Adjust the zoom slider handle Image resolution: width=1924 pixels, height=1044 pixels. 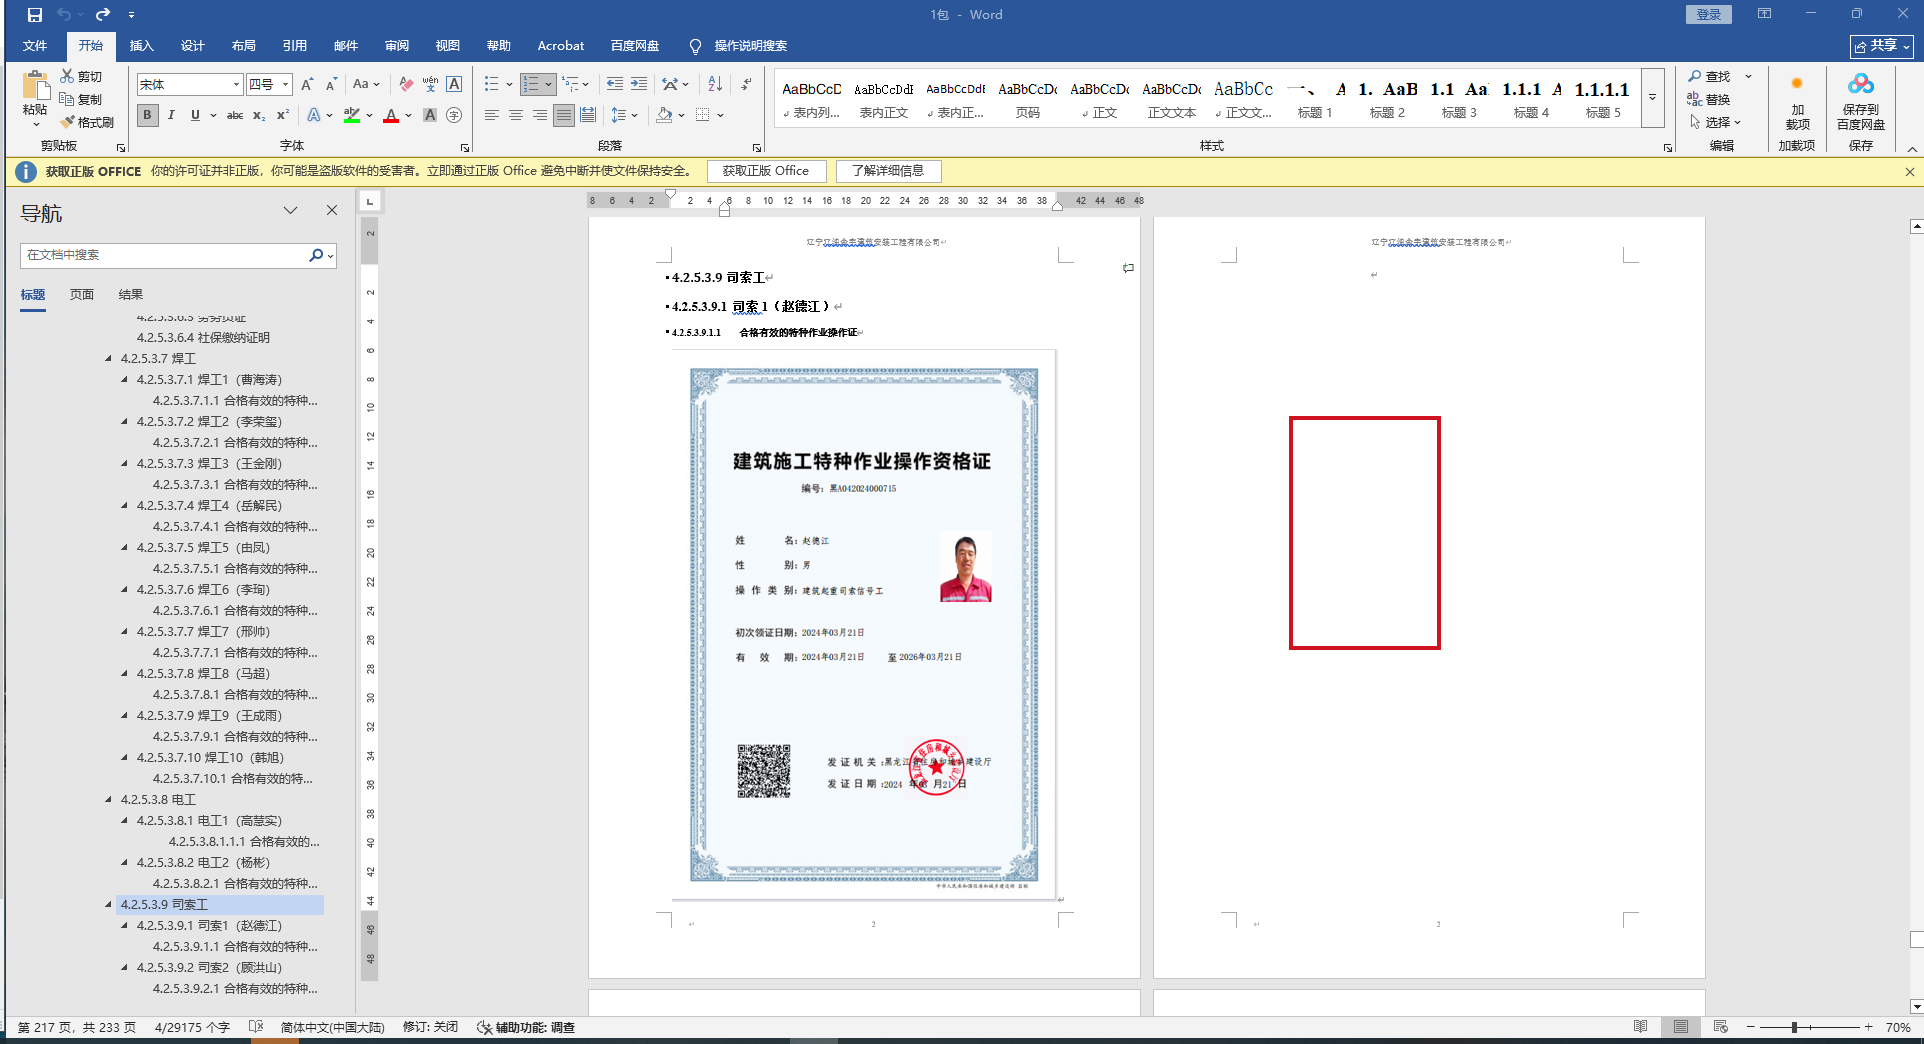click(x=1795, y=1027)
